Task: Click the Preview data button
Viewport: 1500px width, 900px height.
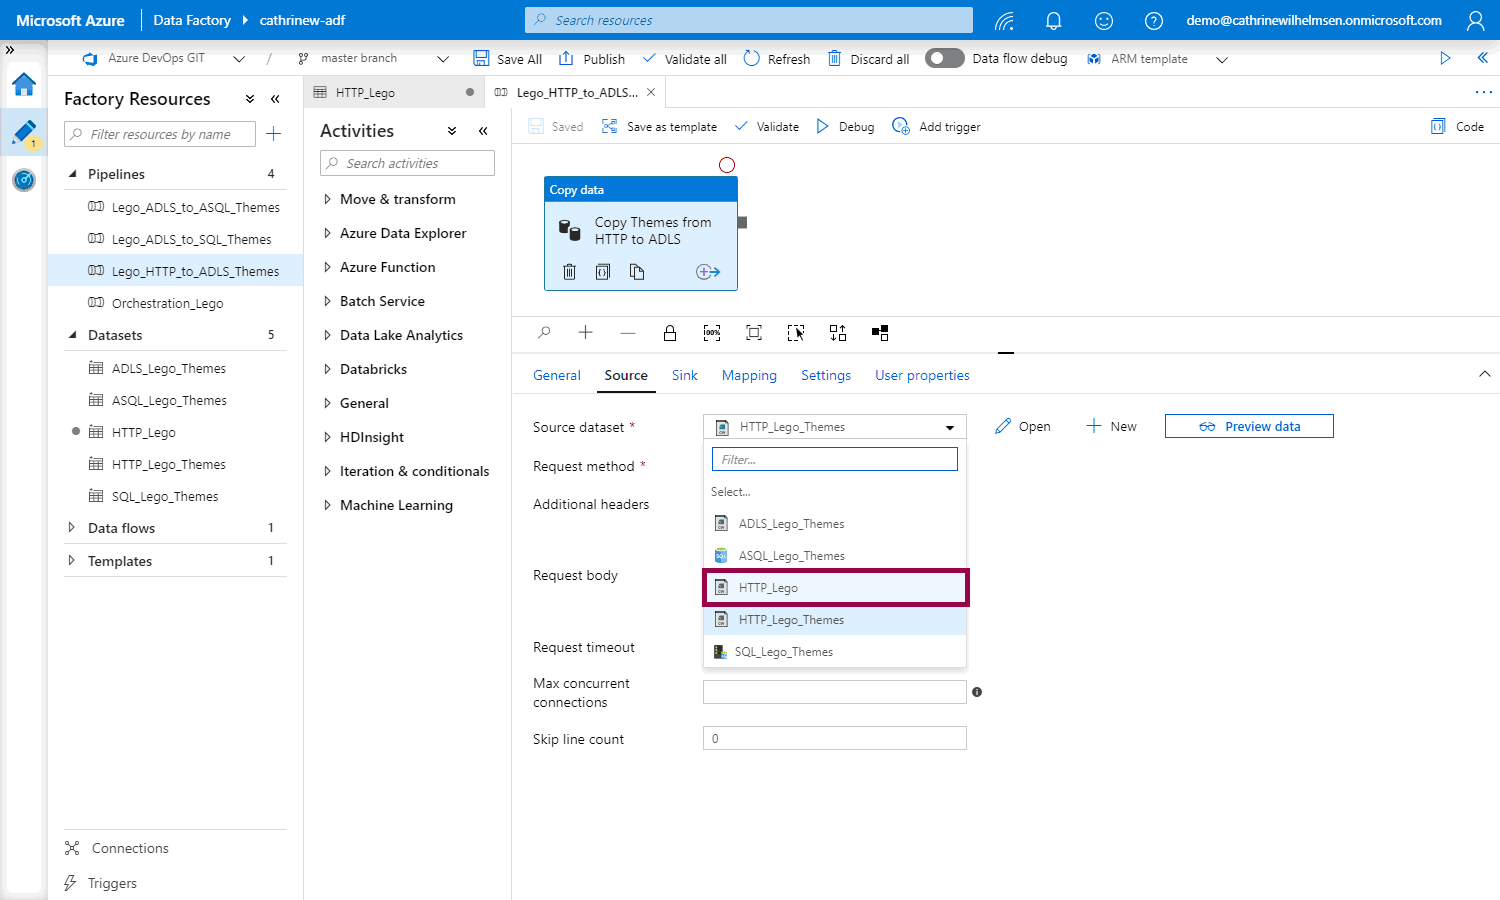Action: point(1249,427)
